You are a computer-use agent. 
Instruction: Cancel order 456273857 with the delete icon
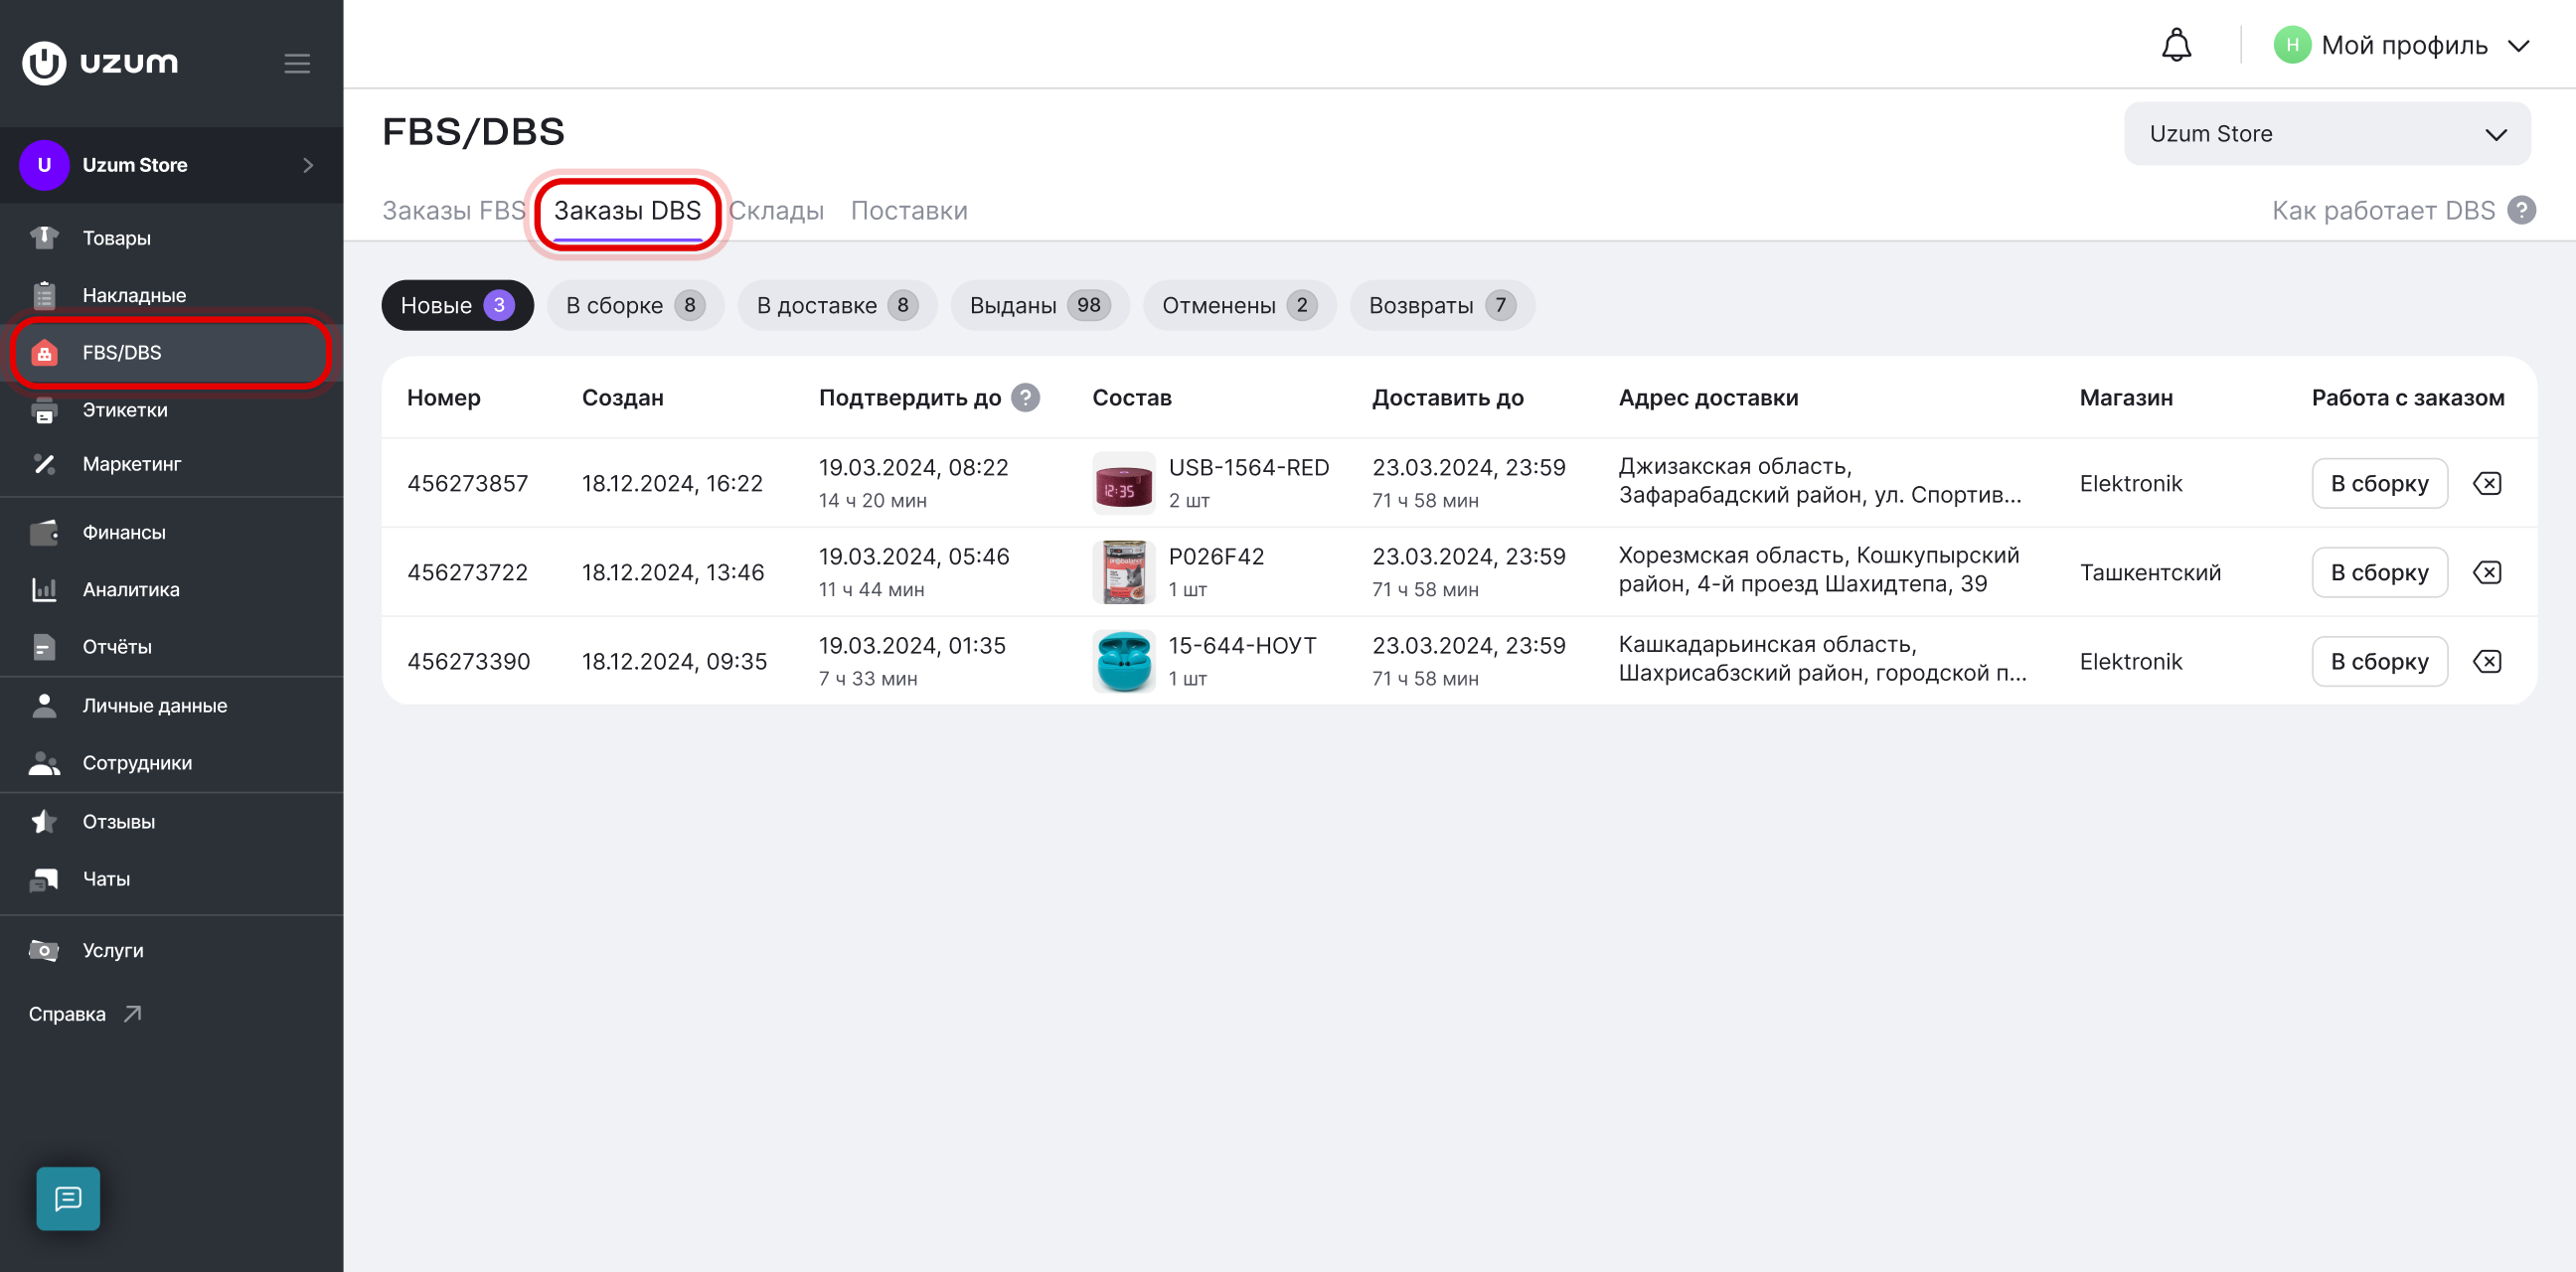[2487, 484]
